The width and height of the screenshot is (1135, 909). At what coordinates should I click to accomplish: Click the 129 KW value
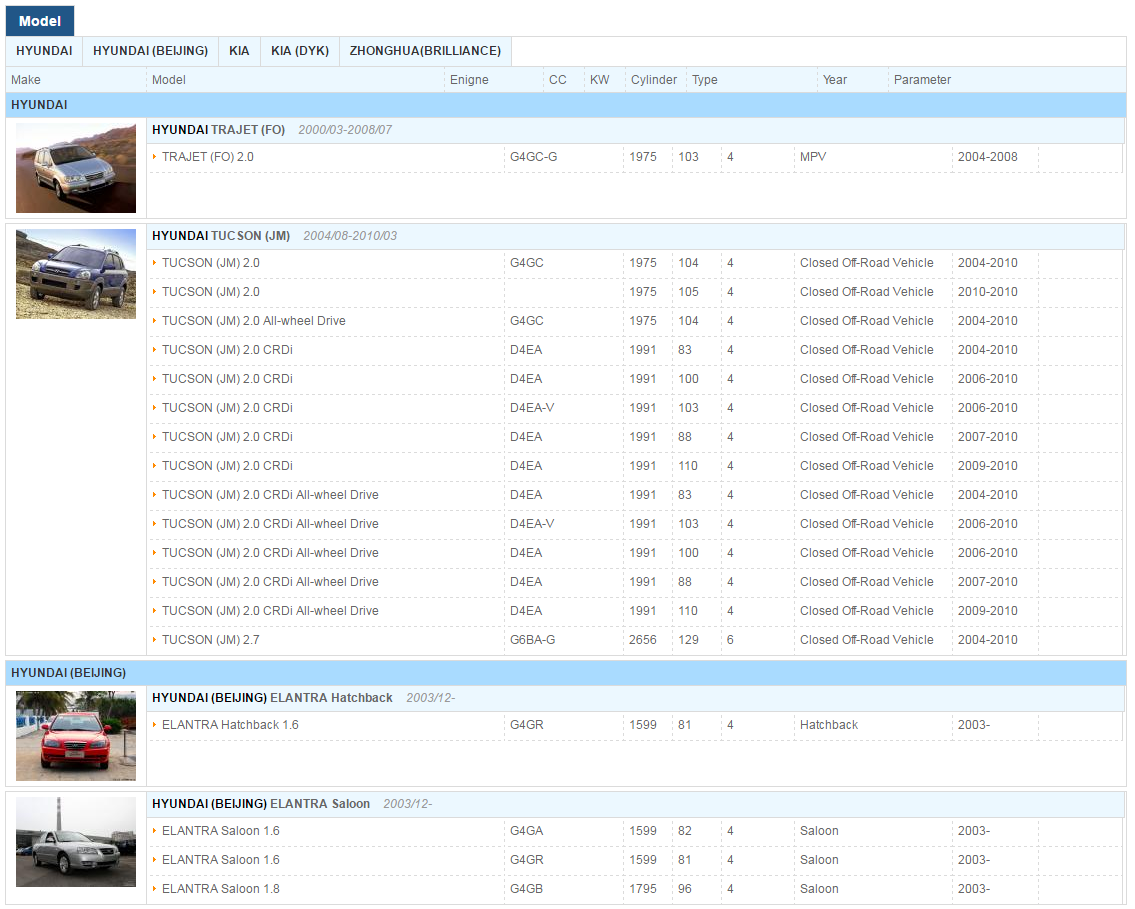[688, 640]
